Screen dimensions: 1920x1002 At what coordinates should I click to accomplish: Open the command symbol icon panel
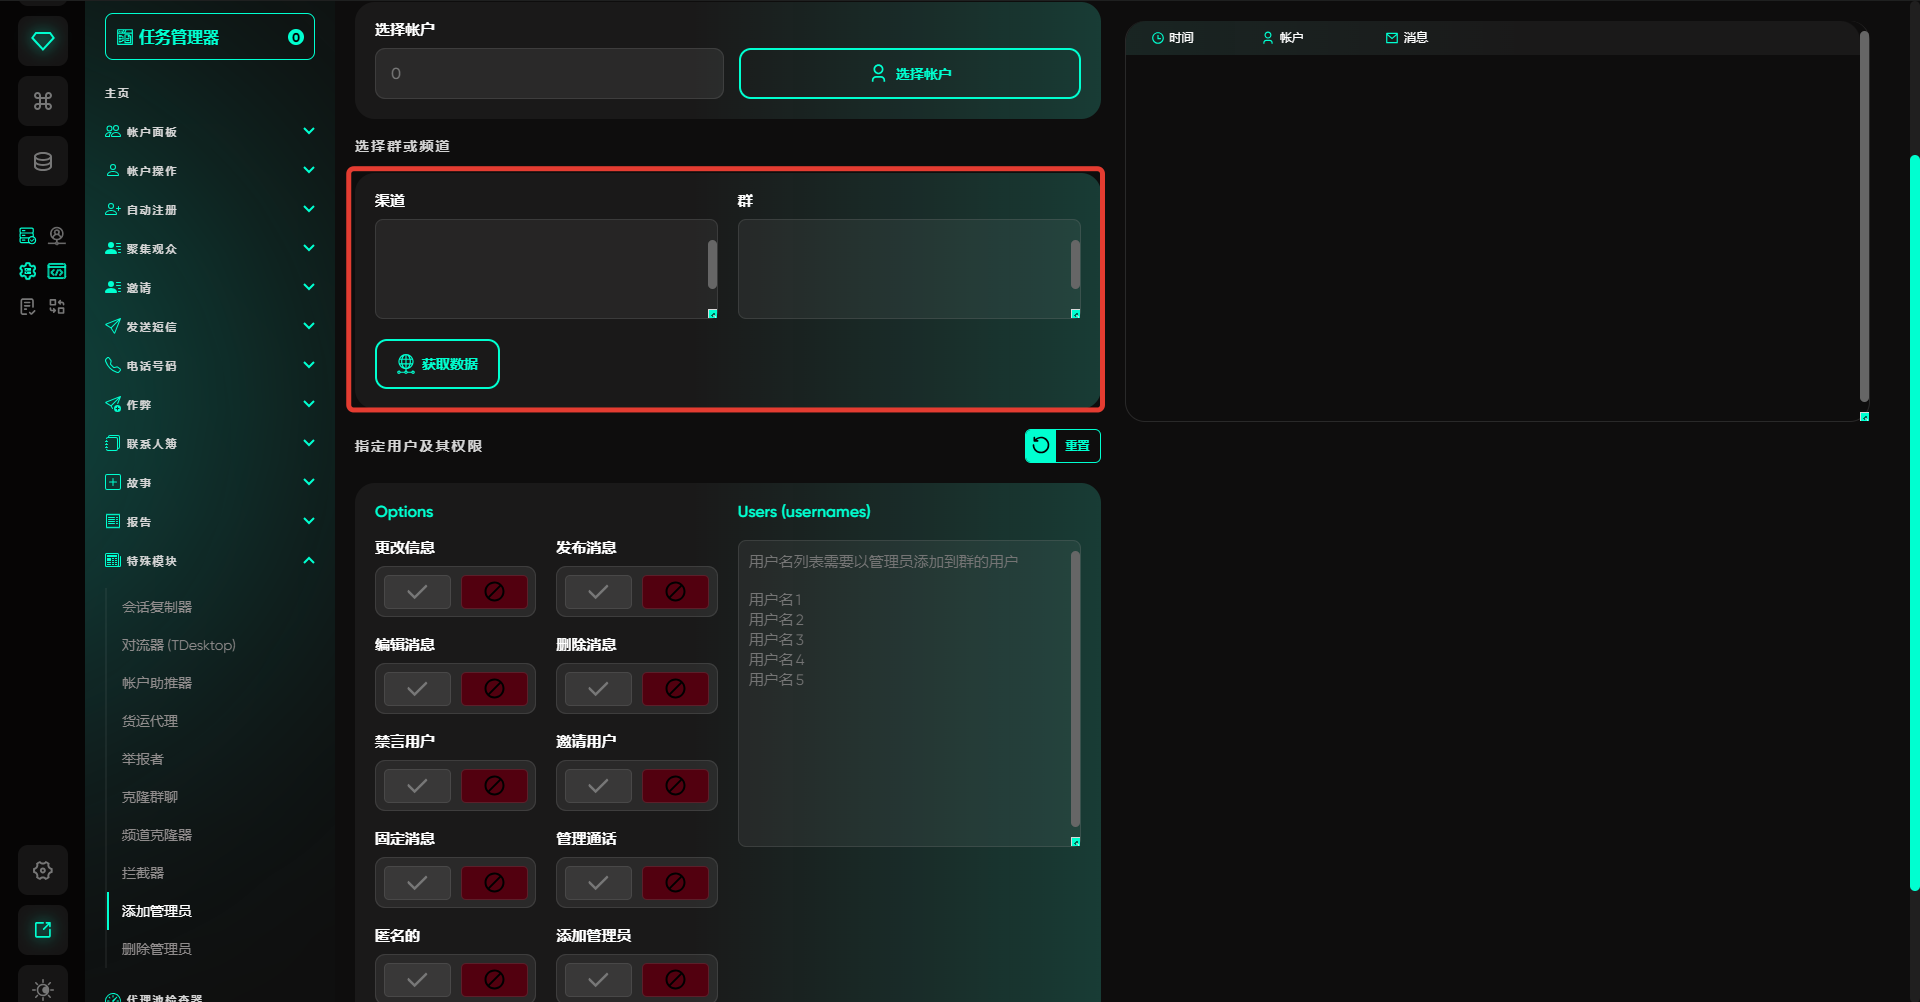tap(43, 101)
